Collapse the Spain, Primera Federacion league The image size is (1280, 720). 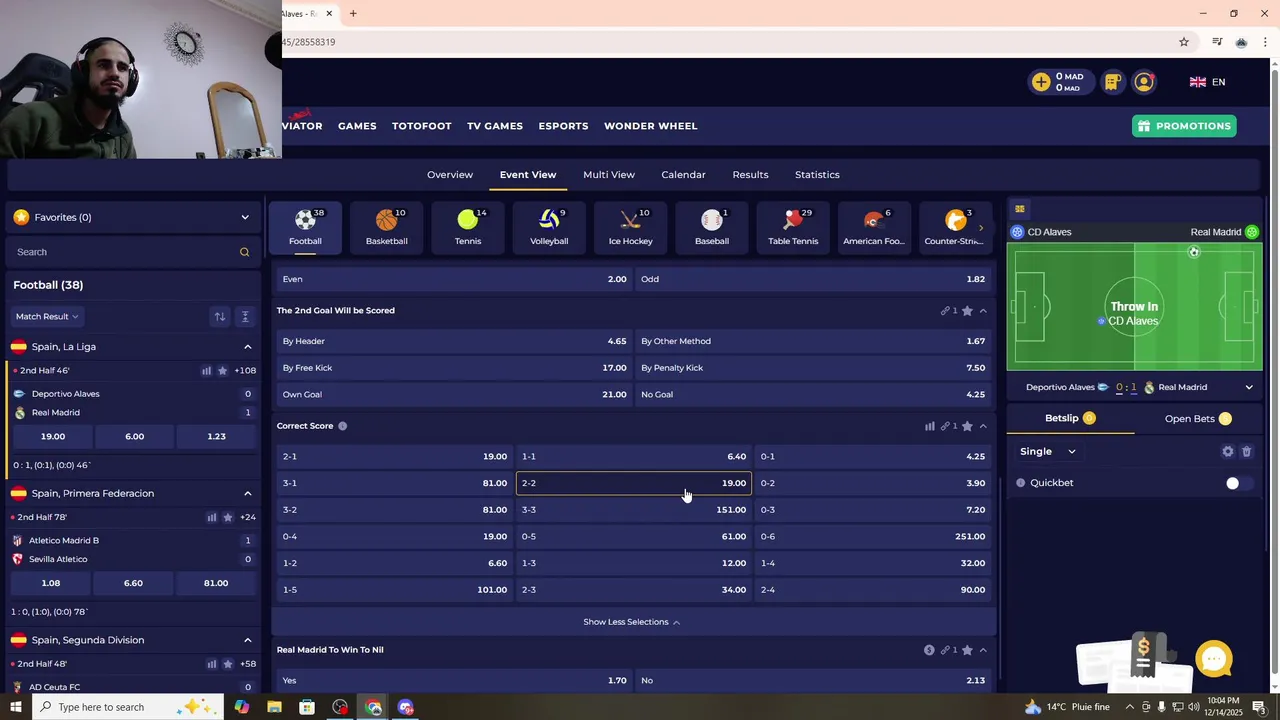pyautogui.click(x=248, y=493)
